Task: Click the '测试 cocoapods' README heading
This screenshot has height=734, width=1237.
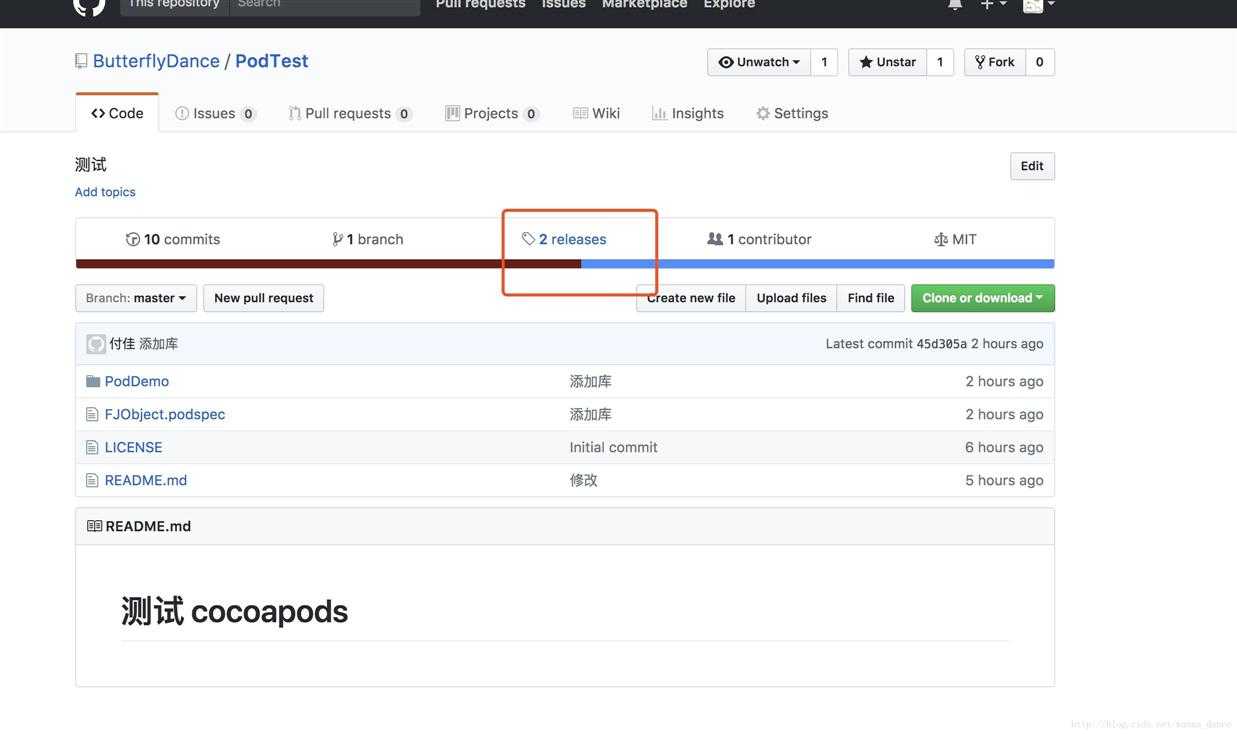Action: [x=235, y=611]
